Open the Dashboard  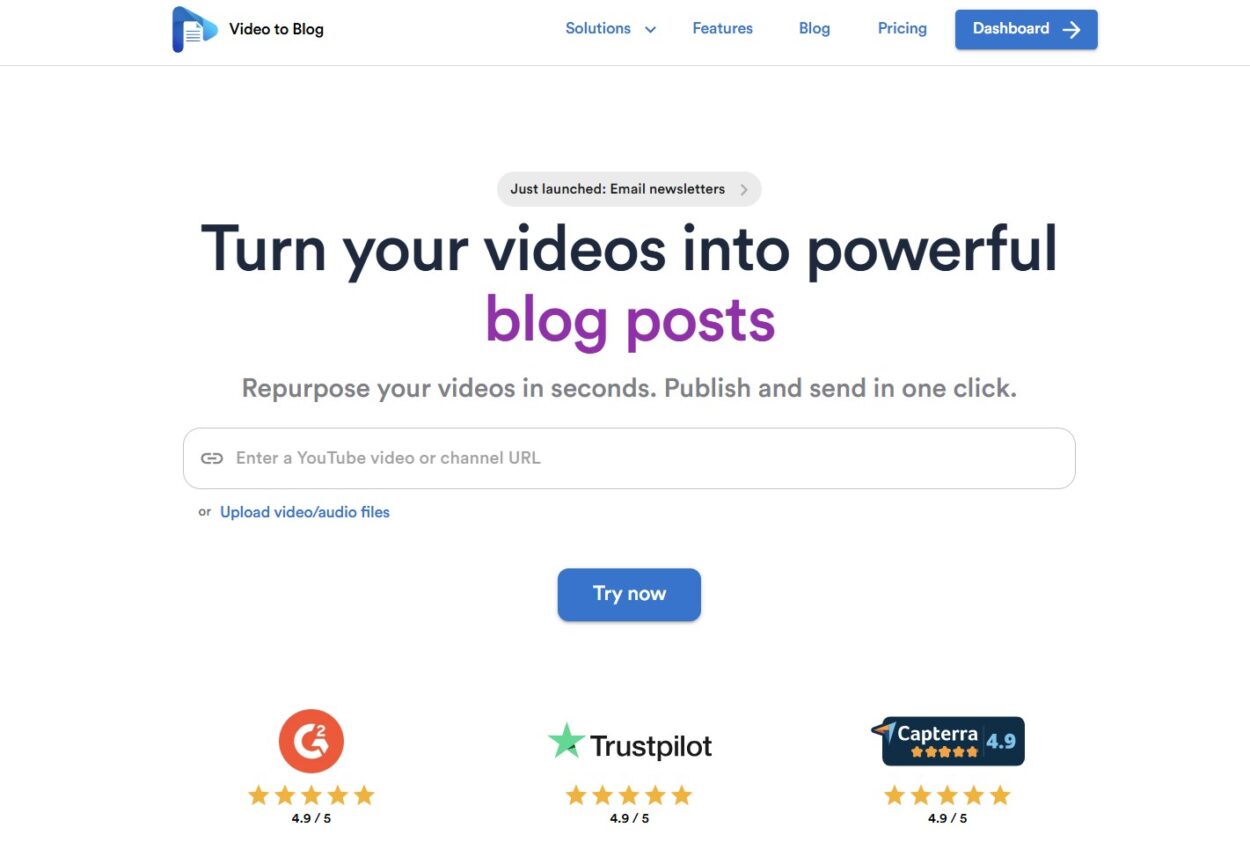(x=1026, y=29)
